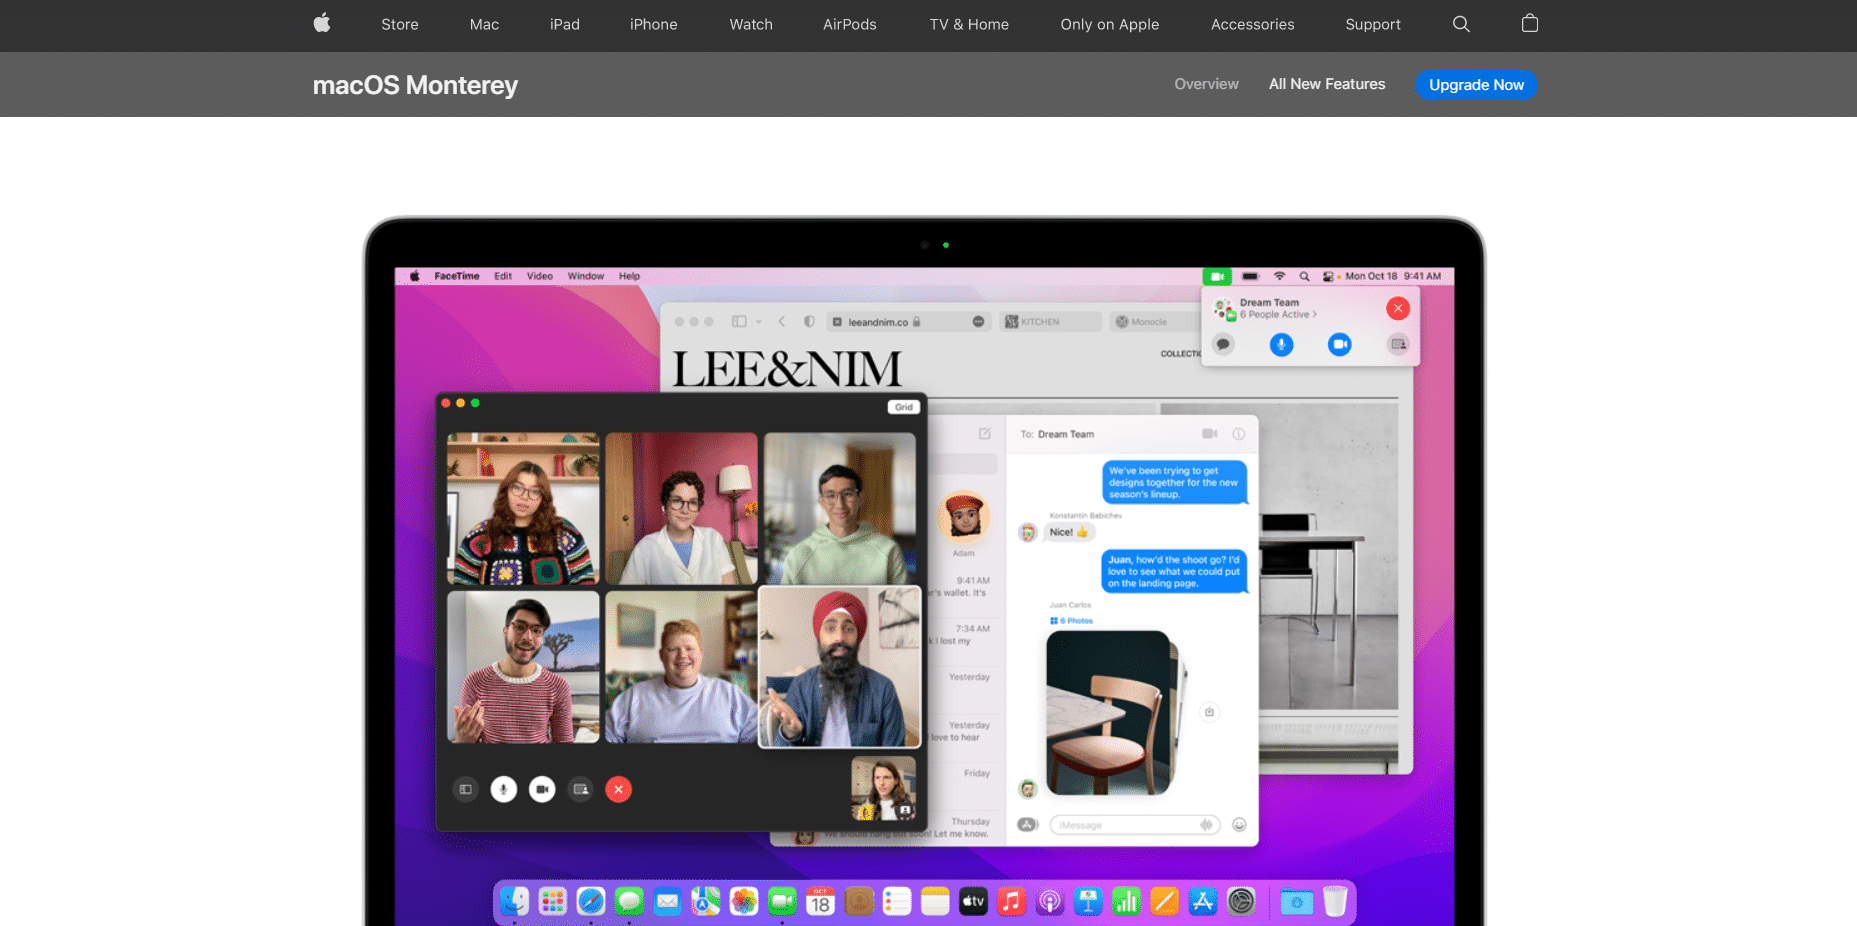1857x926 pixels.
Task: Open the Calendar icon showing 18
Action: [x=821, y=902]
